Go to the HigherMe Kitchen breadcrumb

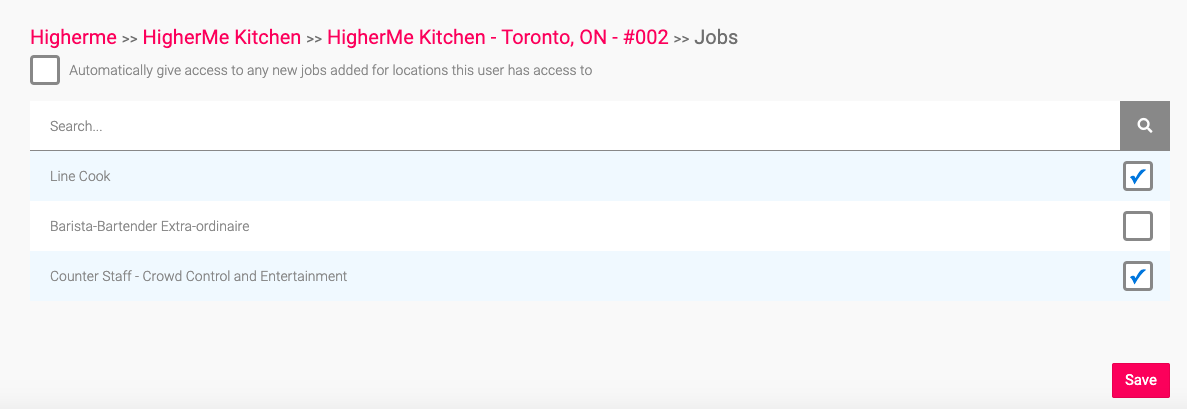[222, 37]
